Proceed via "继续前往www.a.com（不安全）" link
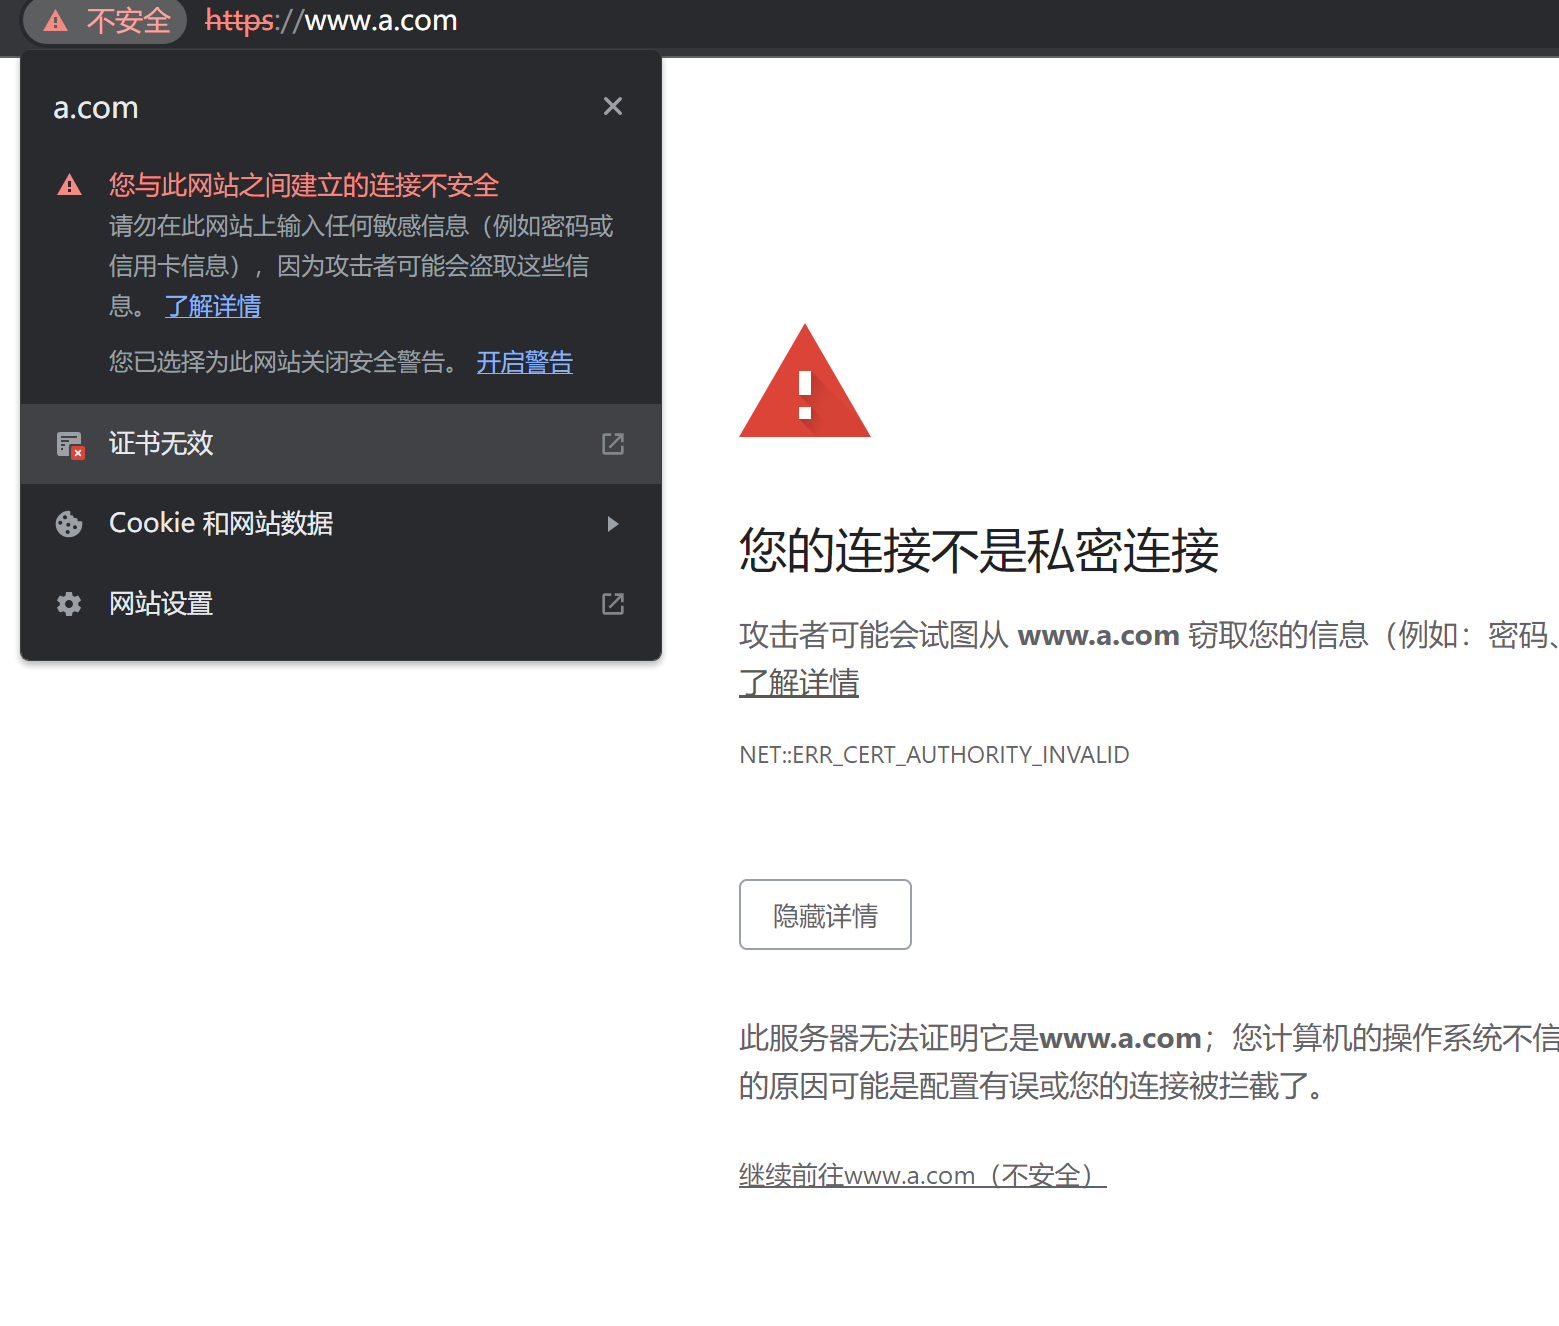The height and width of the screenshot is (1326, 1559). [922, 1175]
